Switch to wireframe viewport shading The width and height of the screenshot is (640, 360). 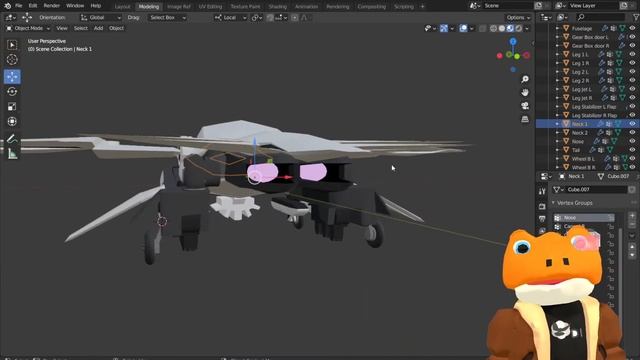tap(493, 28)
